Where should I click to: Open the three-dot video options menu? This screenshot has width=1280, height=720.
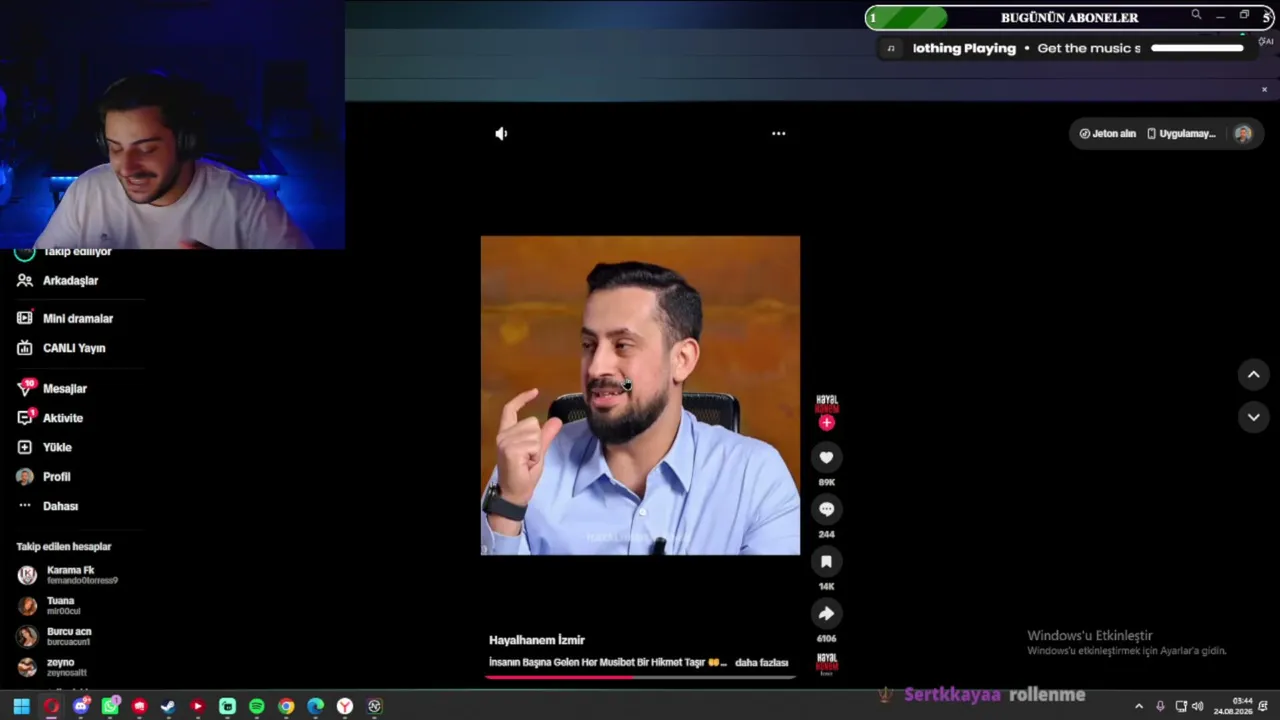(x=779, y=134)
